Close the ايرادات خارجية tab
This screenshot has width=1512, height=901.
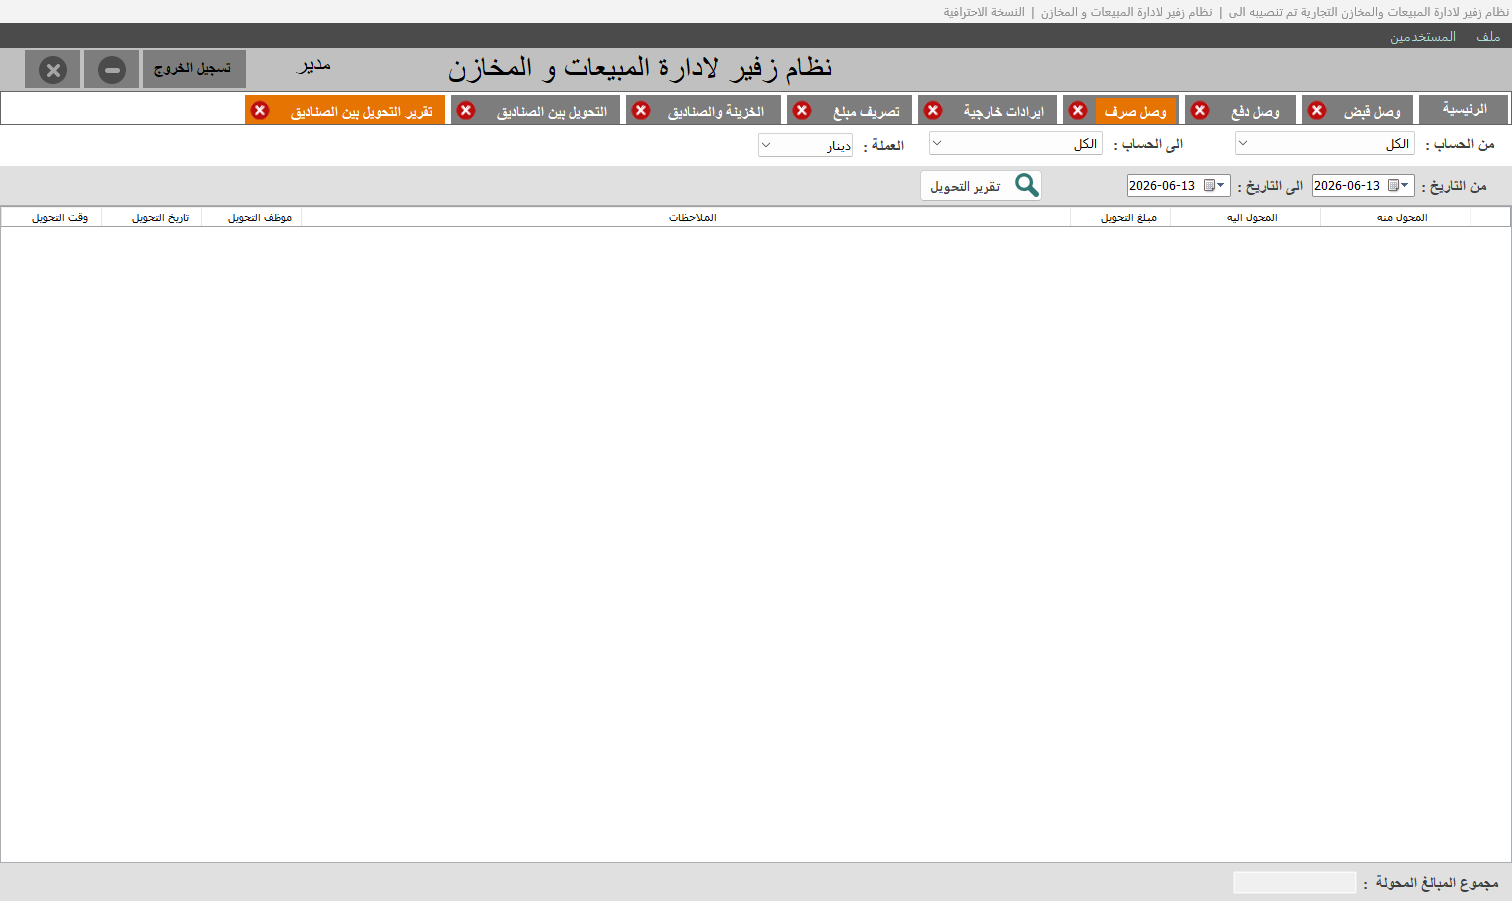tap(933, 110)
